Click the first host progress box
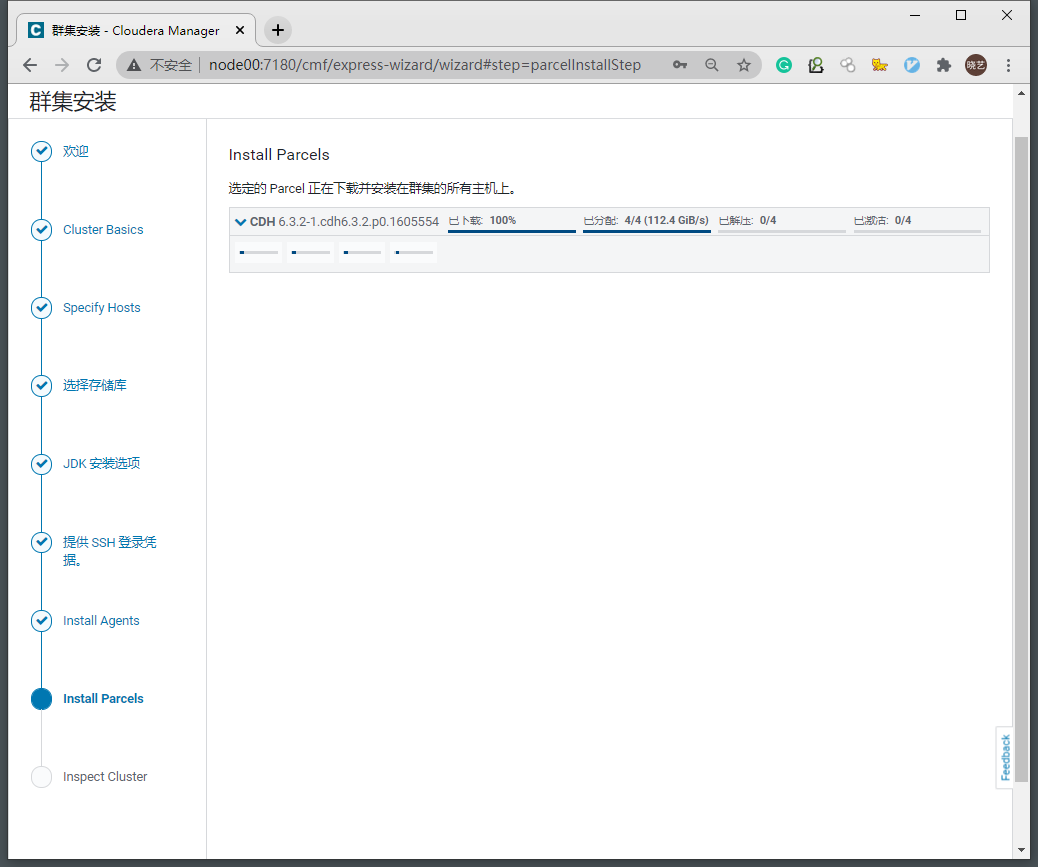Screen dimensions: 1038x867 click(259, 252)
